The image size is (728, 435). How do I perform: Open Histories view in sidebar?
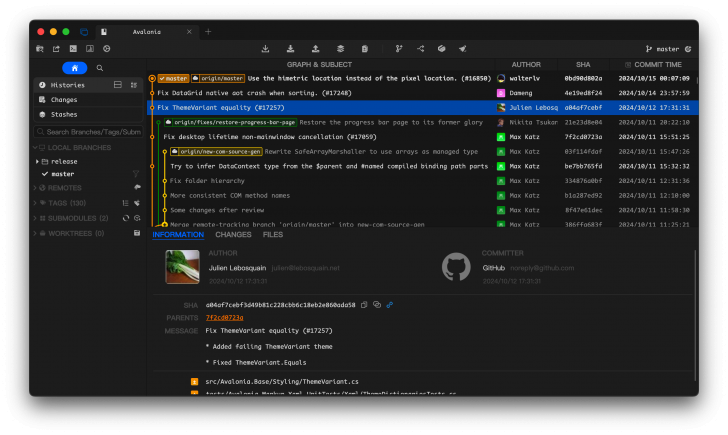click(88, 85)
